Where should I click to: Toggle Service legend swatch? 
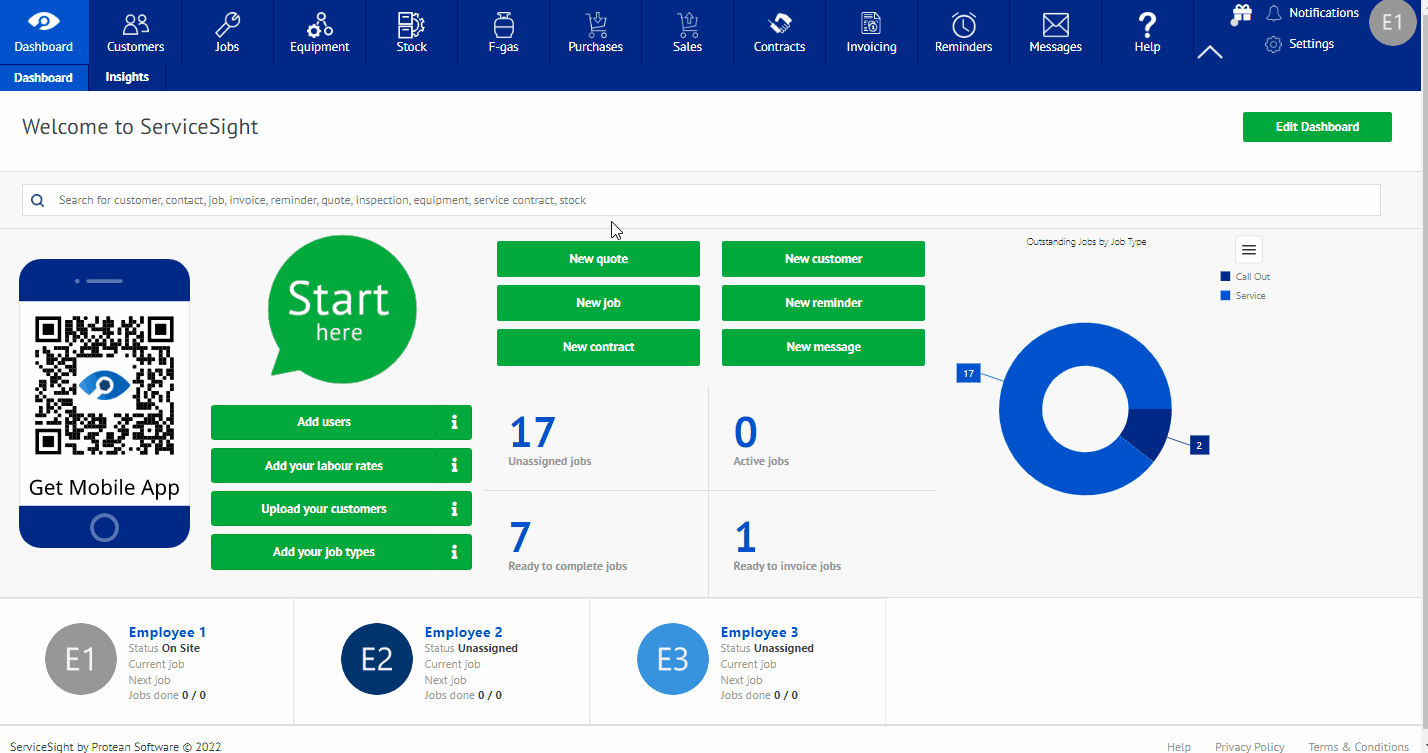1225,296
